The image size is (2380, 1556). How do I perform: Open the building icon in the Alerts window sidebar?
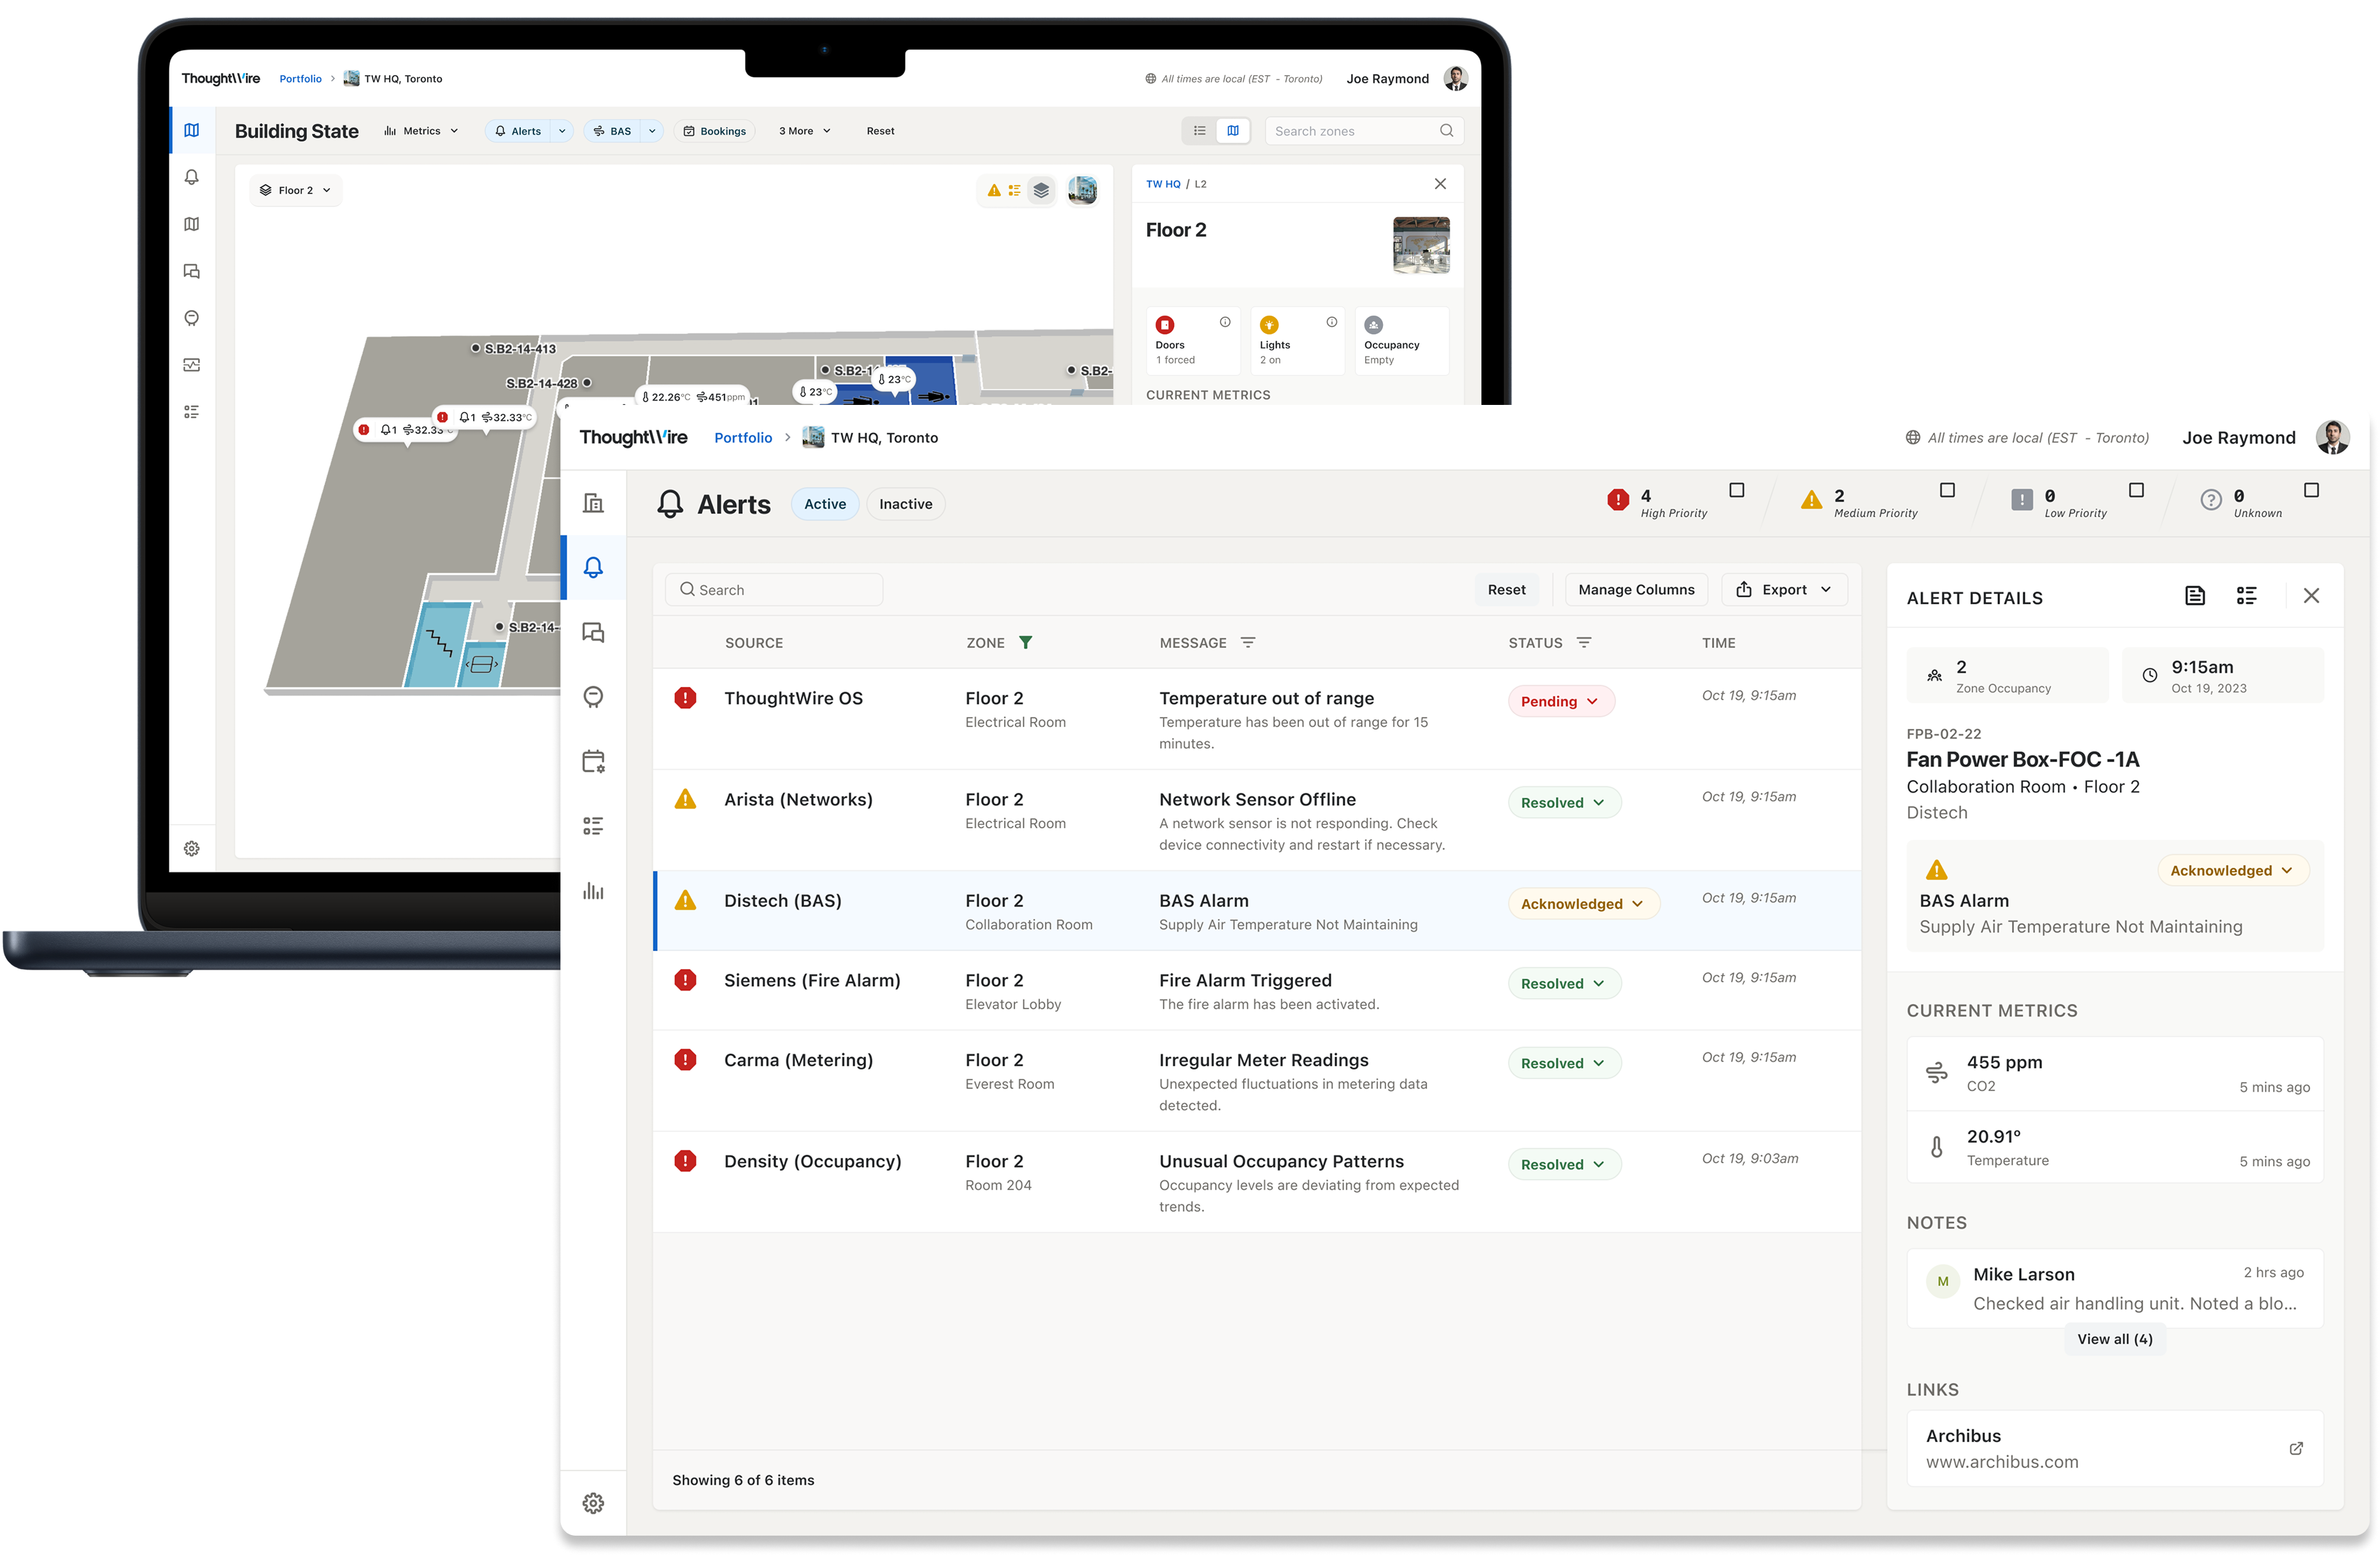(x=593, y=502)
